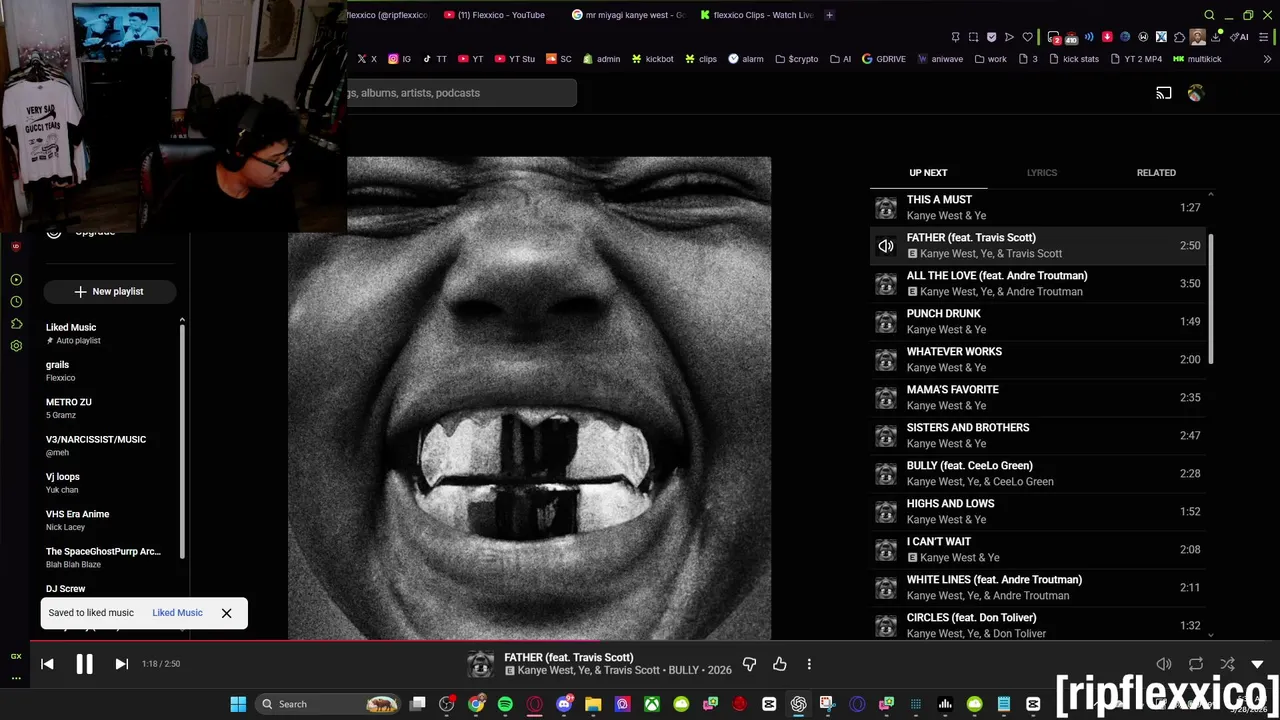Open the V3/NARCISSIST/MUSIC playlist
This screenshot has width=1280, height=720.
(x=110, y=445)
